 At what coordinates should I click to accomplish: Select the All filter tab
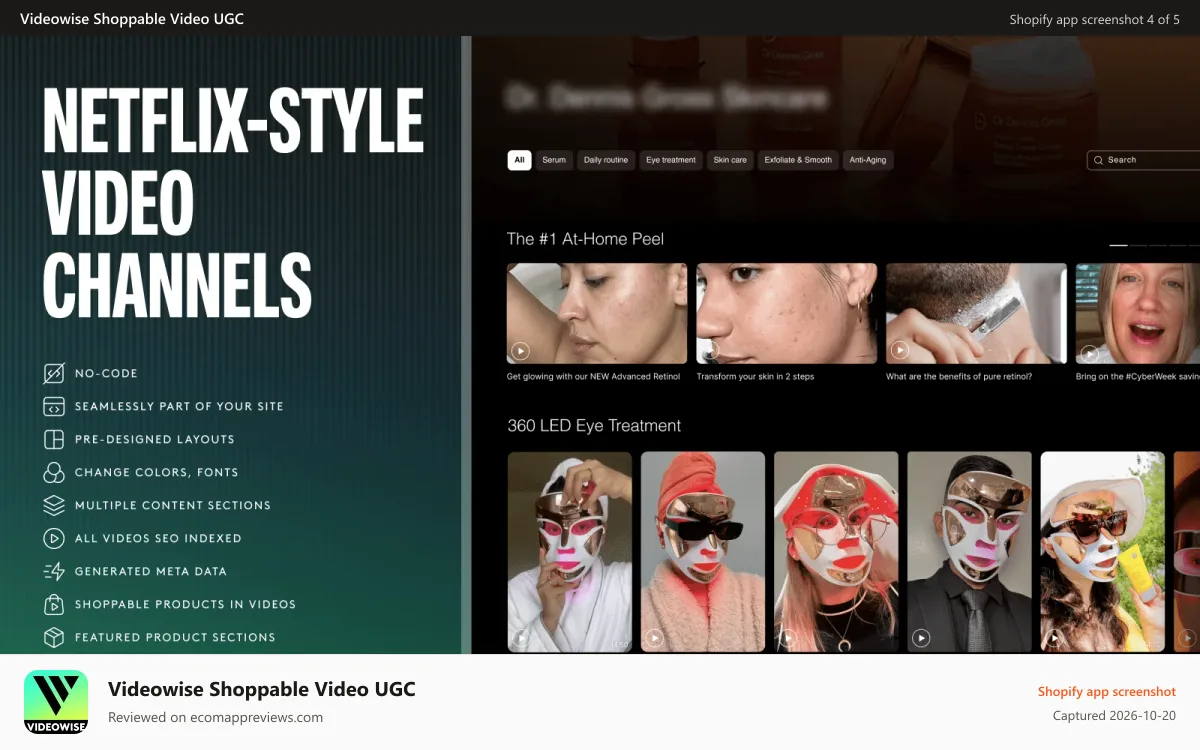[519, 160]
